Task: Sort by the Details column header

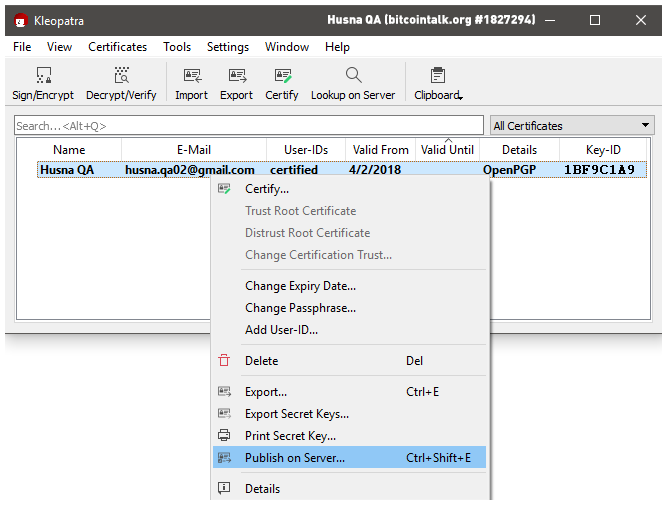Action: 519,150
